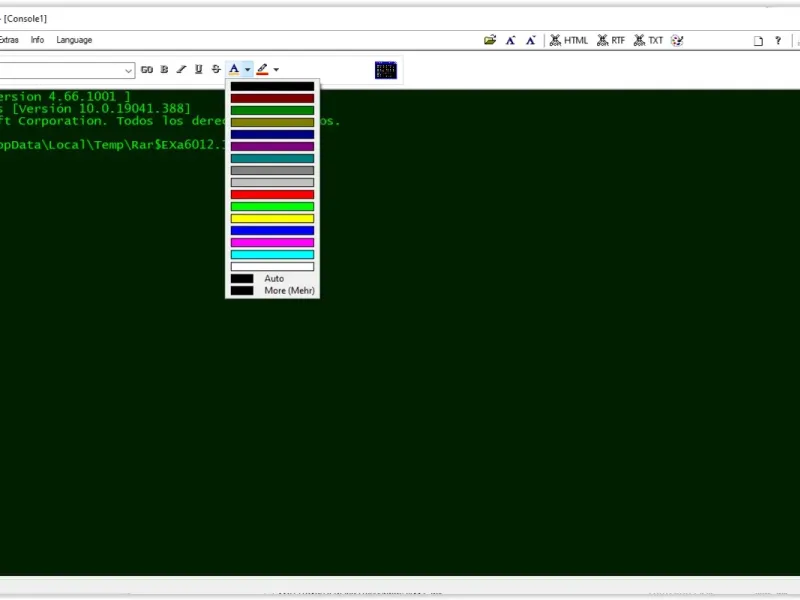The width and height of the screenshot is (800, 600).
Task: Click the highlight color marker icon
Action: (262, 69)
